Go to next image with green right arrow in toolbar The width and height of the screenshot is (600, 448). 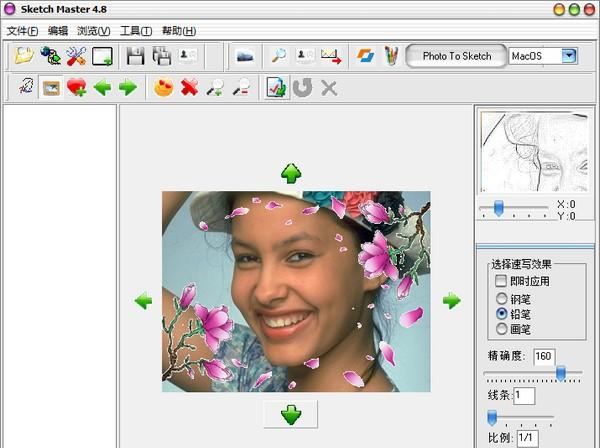tap(128, 88)
